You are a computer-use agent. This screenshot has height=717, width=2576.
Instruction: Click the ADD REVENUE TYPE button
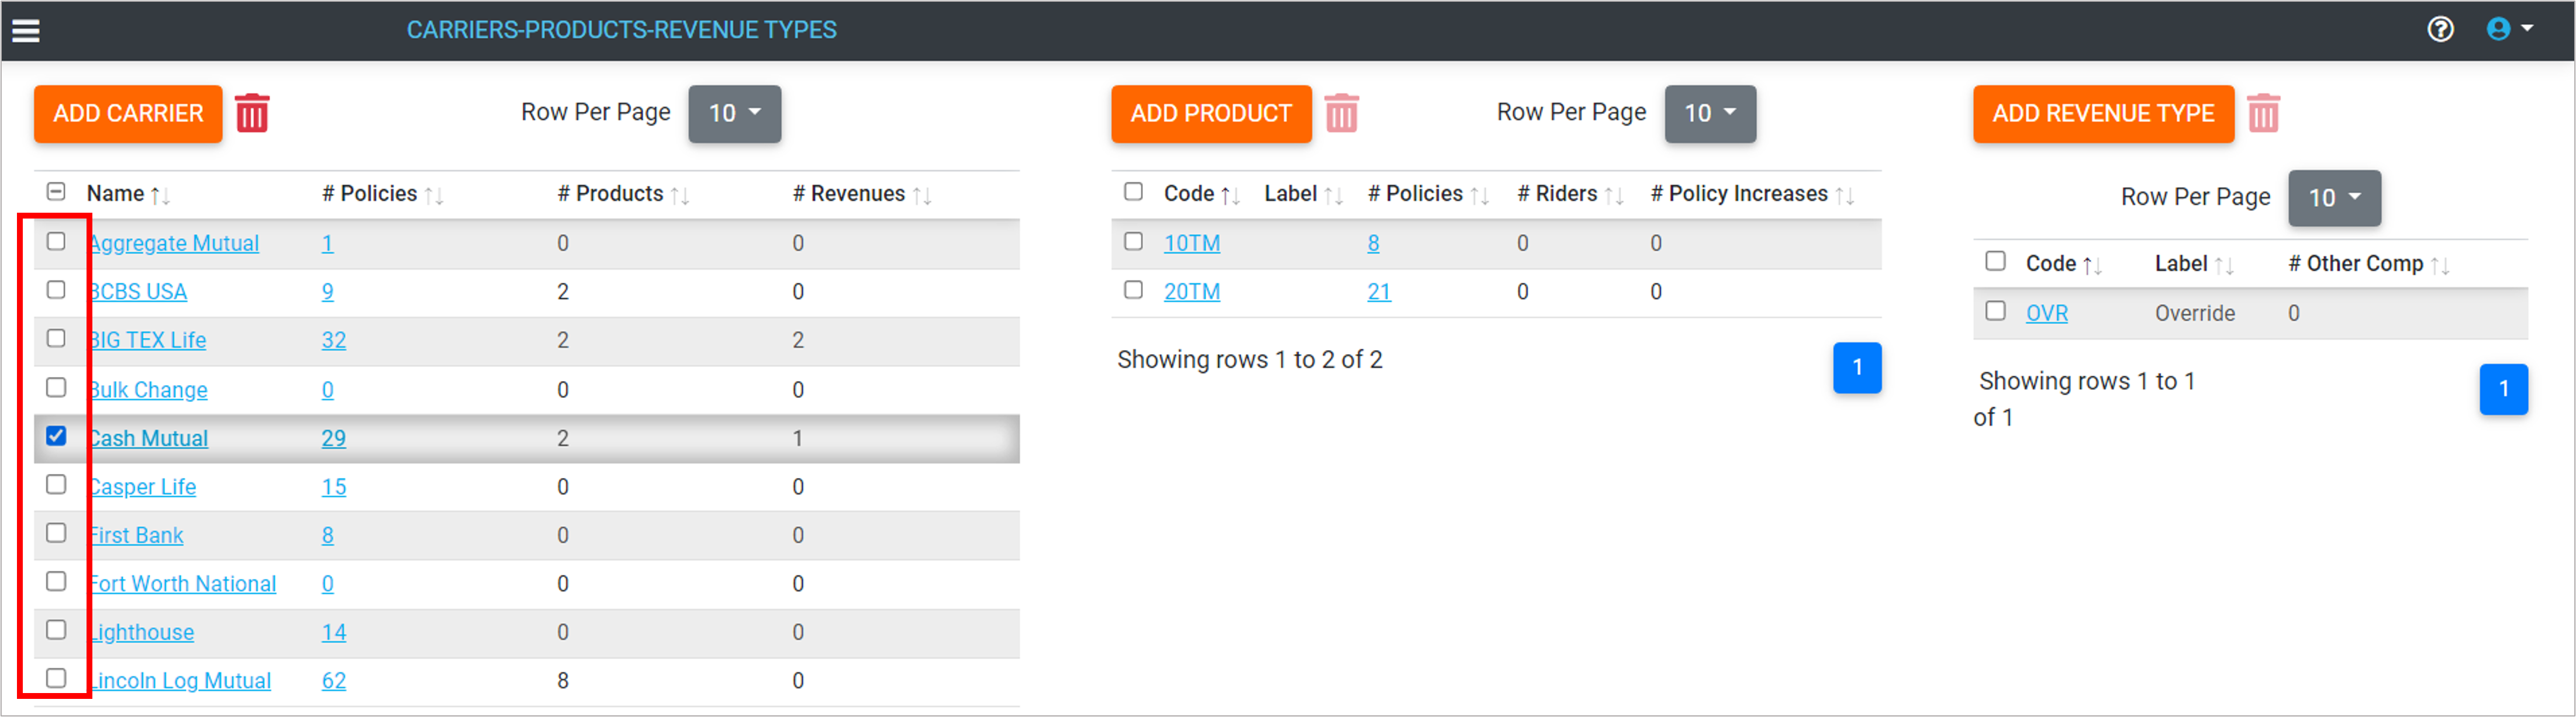2103,113
